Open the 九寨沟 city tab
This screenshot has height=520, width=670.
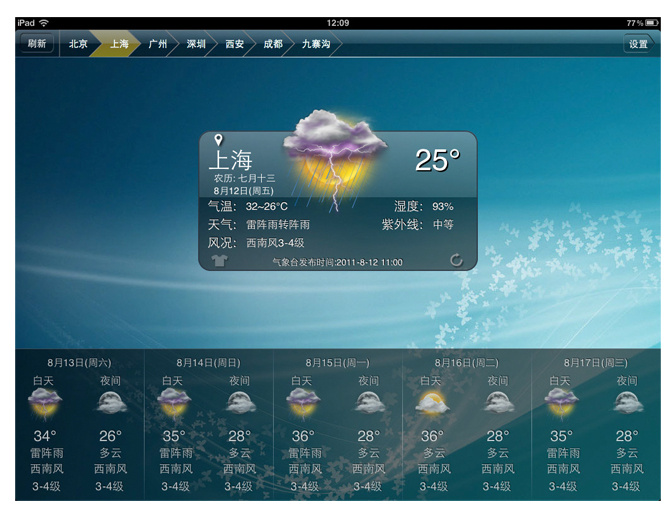[316, 44]
